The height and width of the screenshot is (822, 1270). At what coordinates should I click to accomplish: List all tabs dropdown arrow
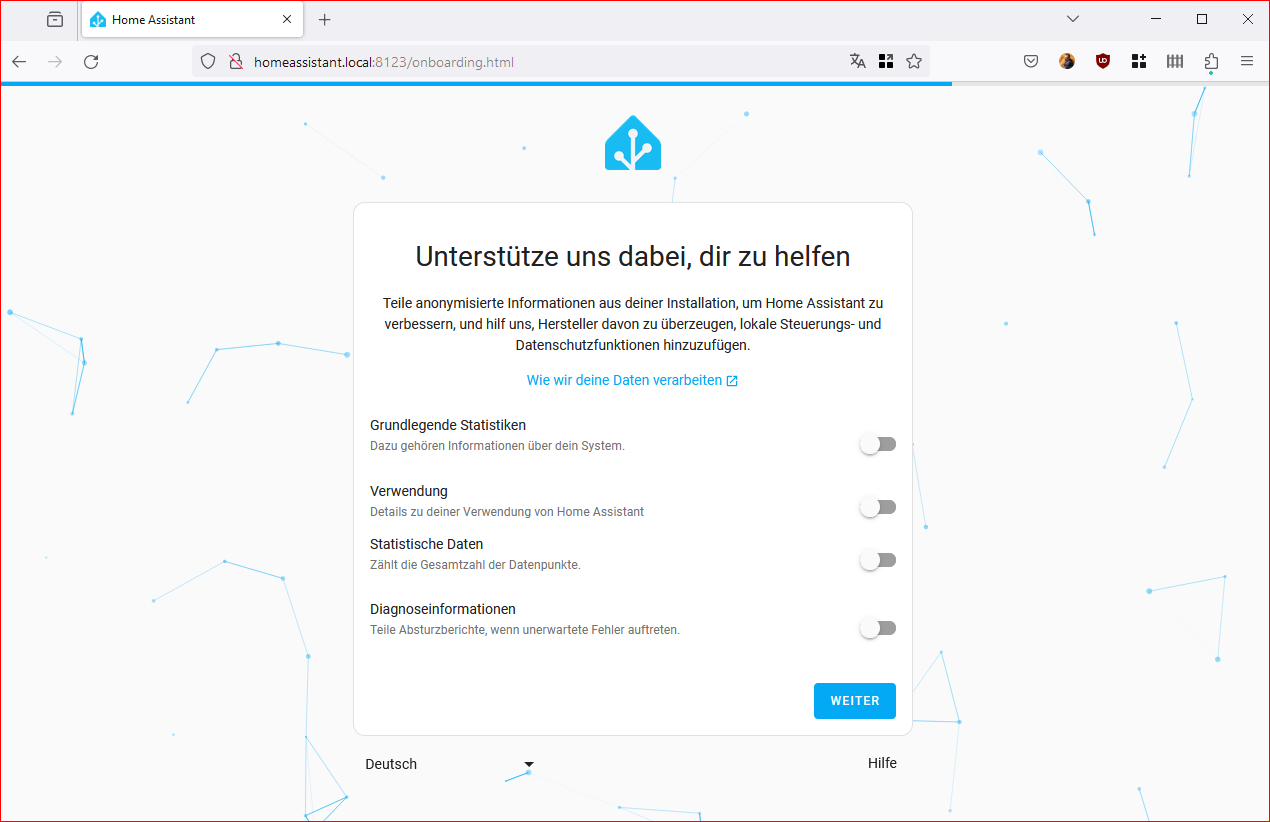(x=1073, y=19)
